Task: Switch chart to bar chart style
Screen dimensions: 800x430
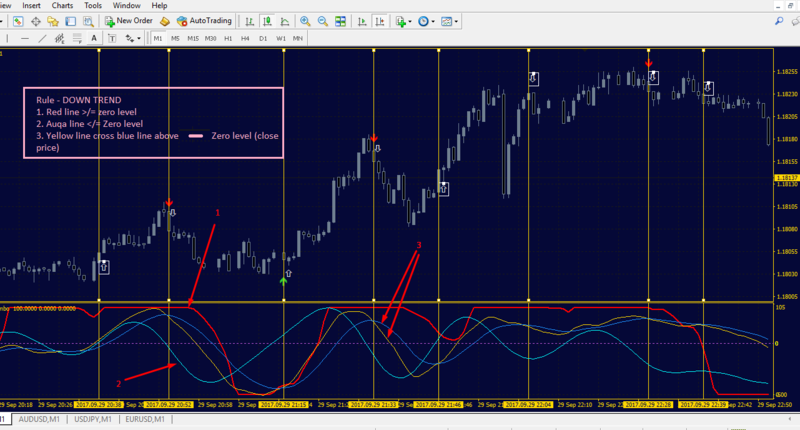Action: (249, 21)
